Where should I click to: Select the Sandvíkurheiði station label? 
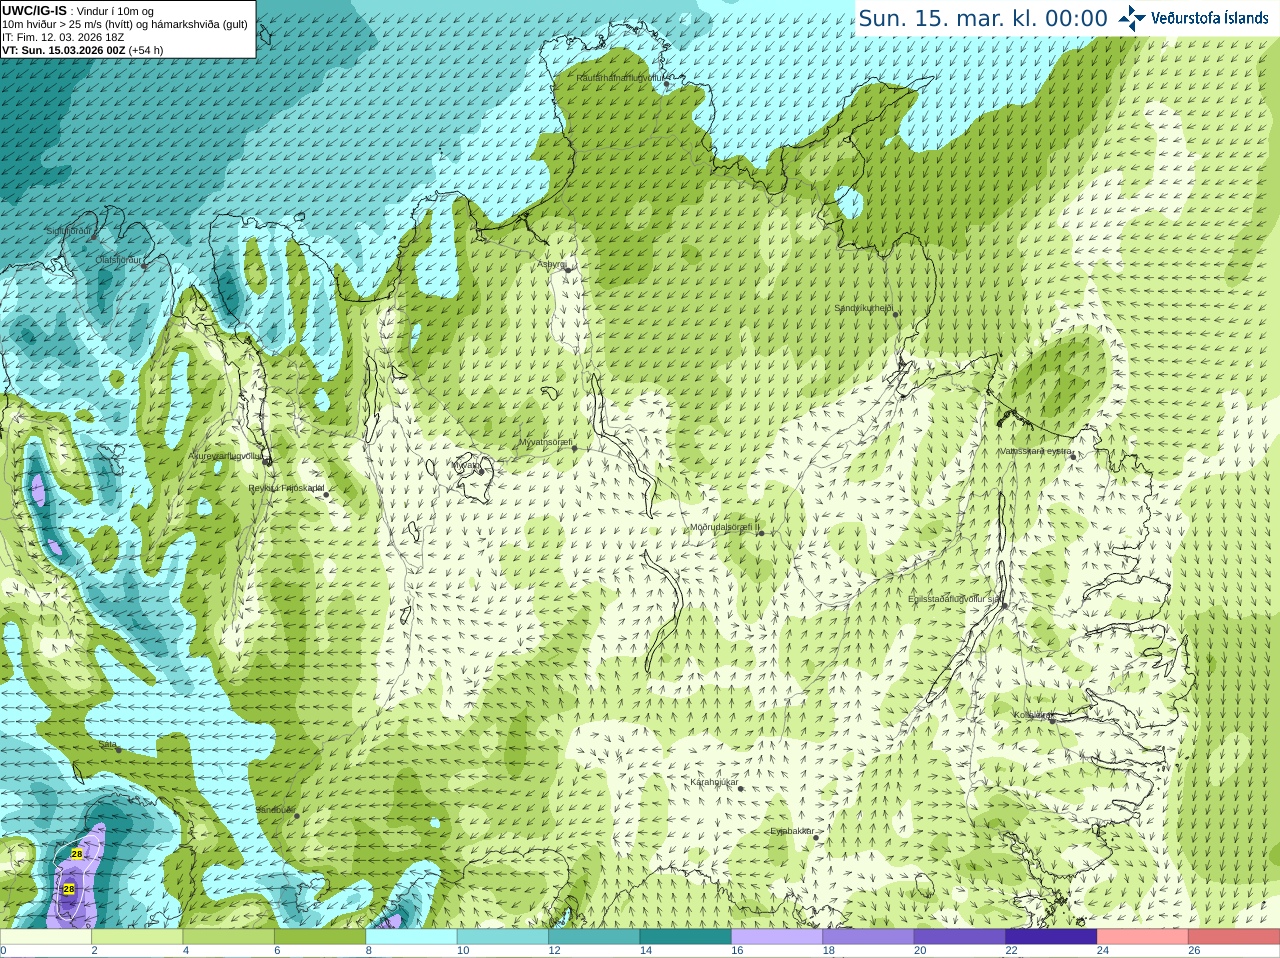(863, 308)
